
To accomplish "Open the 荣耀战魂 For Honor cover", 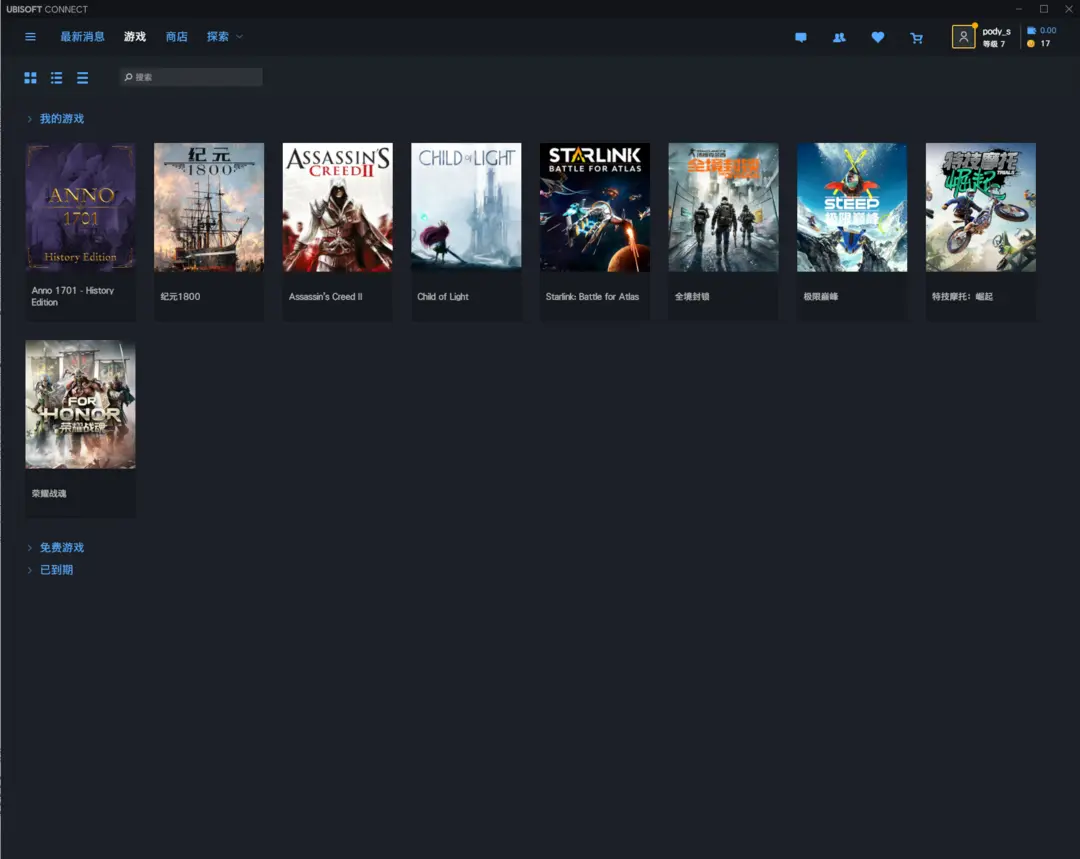I will tap(81, 404).
